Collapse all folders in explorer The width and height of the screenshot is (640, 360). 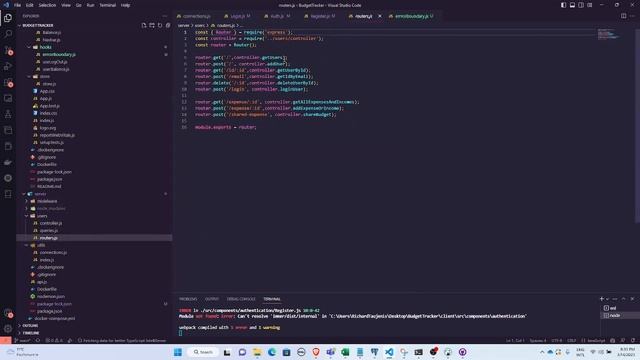coord(168,25)
